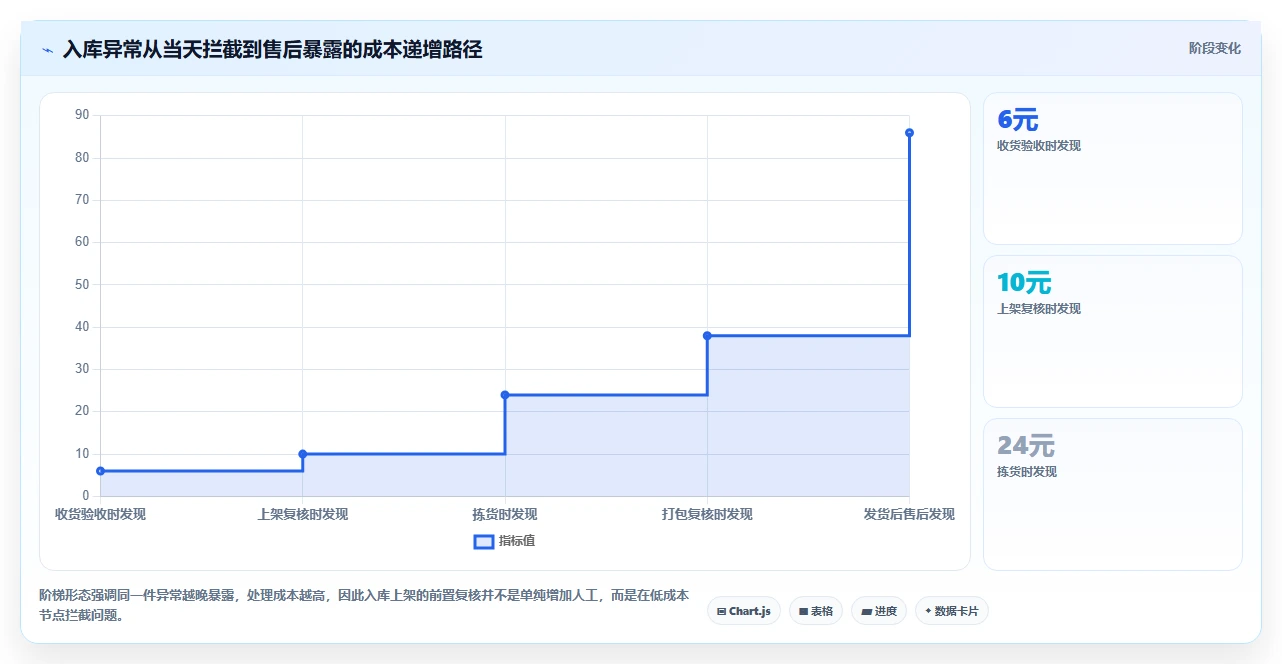
Task: Click the 50 y-axis tick label
Action: (x=82, y=285)
